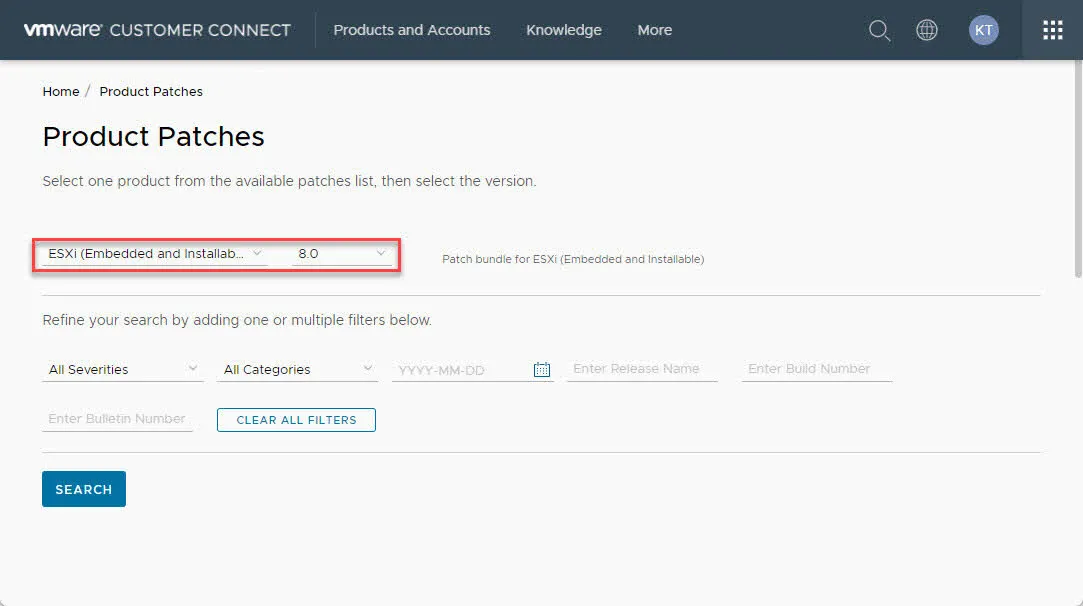Screen dimensions: 1083x606
Task: Open the More menu
Action: point(654,30)
